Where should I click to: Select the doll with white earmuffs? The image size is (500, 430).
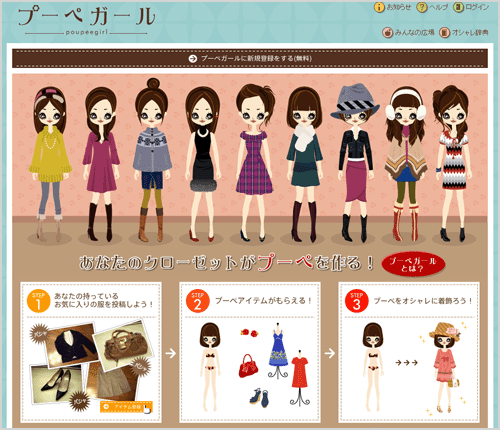(406, 163)
